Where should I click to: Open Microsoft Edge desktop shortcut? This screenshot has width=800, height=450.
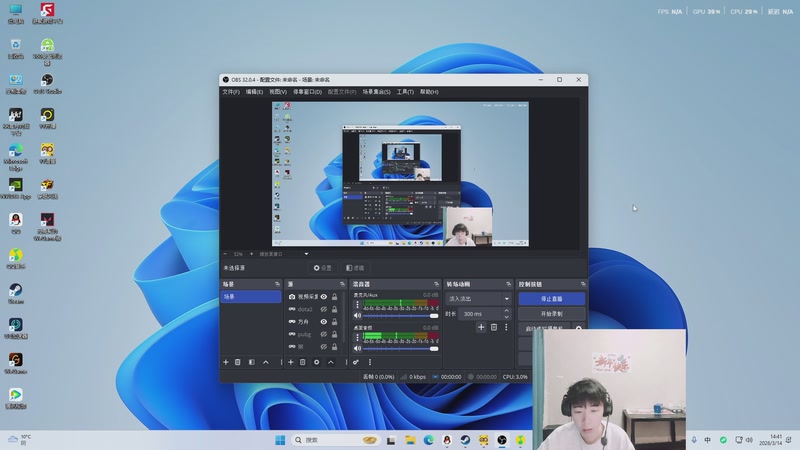pyautogui.click(x=15, y=156)
